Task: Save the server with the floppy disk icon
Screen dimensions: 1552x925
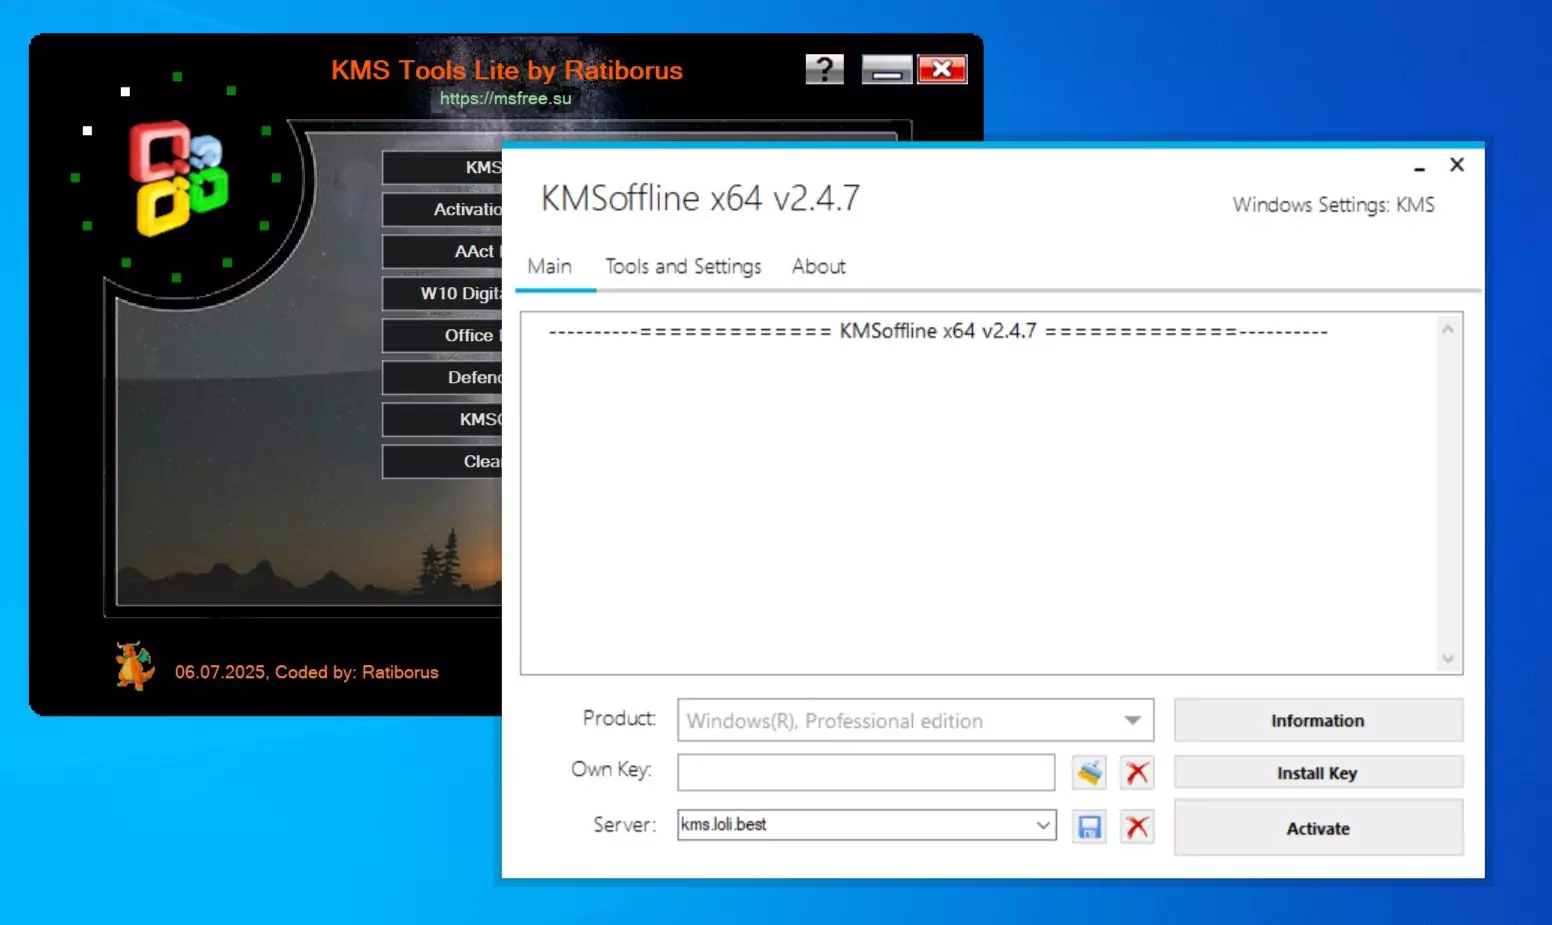Action: point(1089,827)
